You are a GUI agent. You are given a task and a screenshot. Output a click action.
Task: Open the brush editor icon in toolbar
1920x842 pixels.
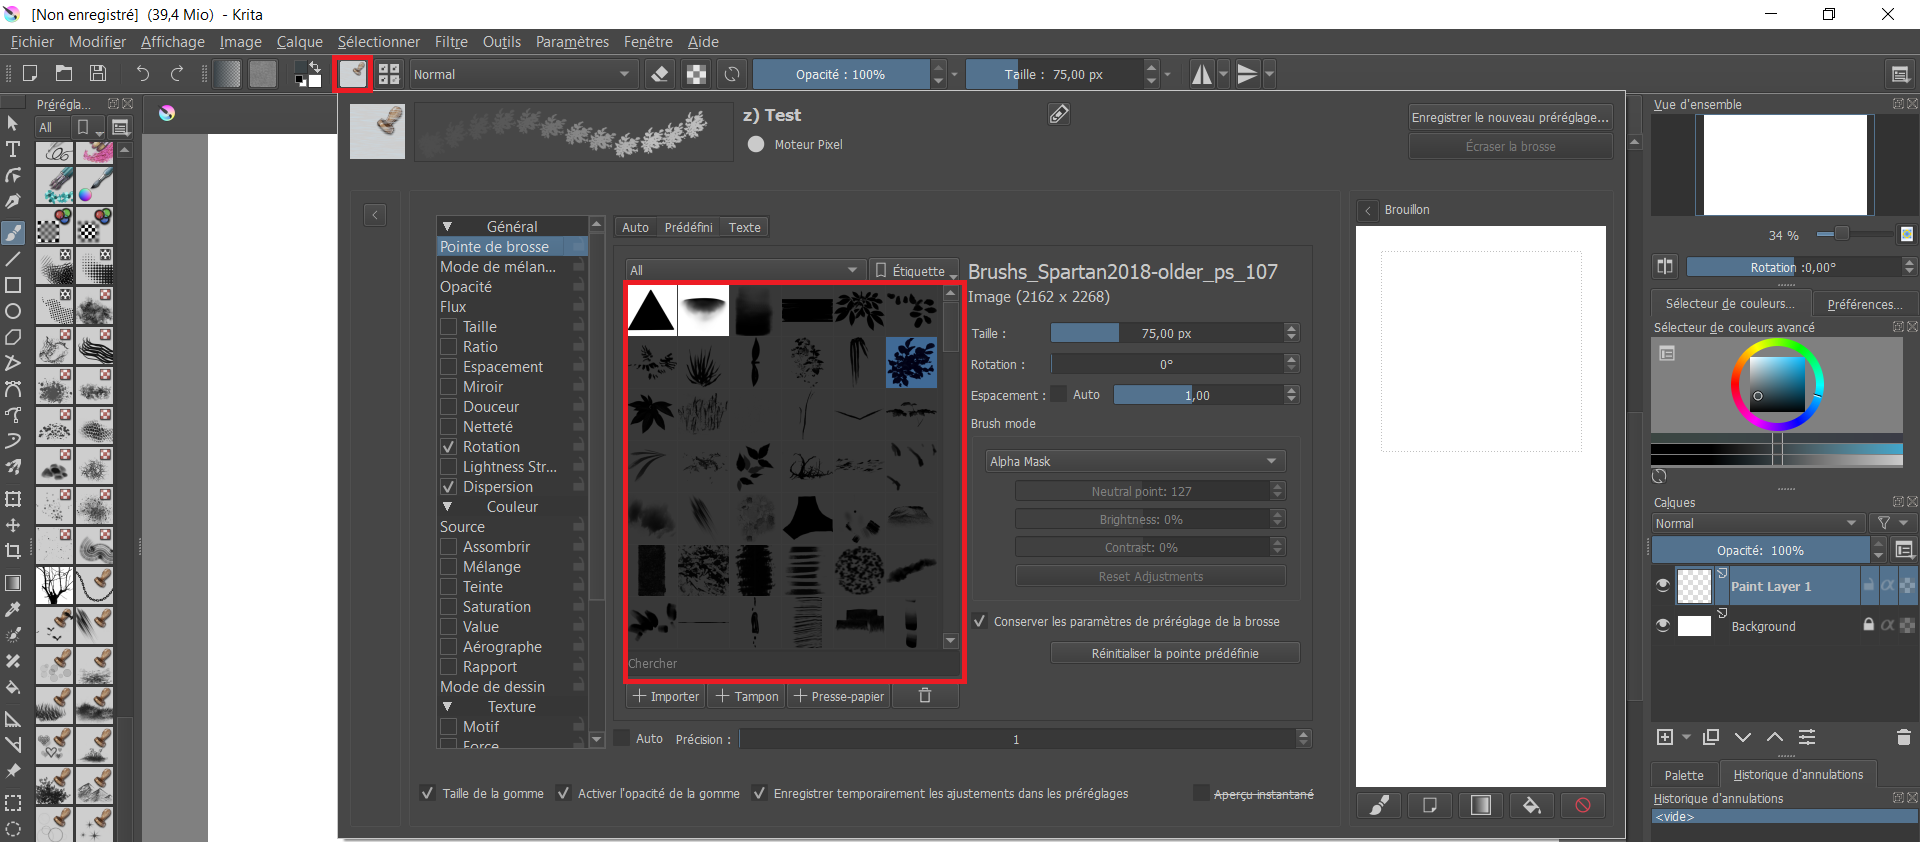pyautogui.click(x=352, y=74)
